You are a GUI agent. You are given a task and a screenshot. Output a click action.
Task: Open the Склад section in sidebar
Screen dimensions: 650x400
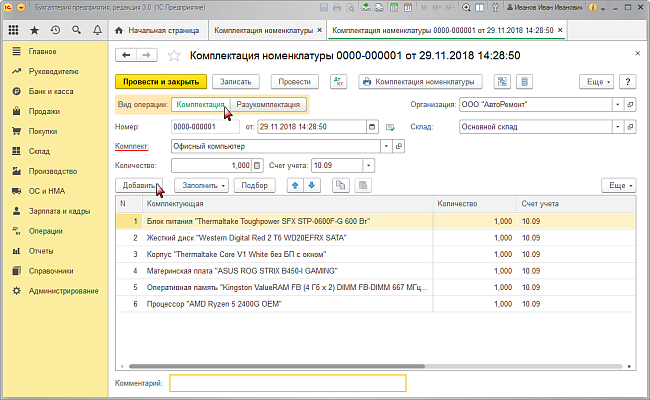coord(40,150)
